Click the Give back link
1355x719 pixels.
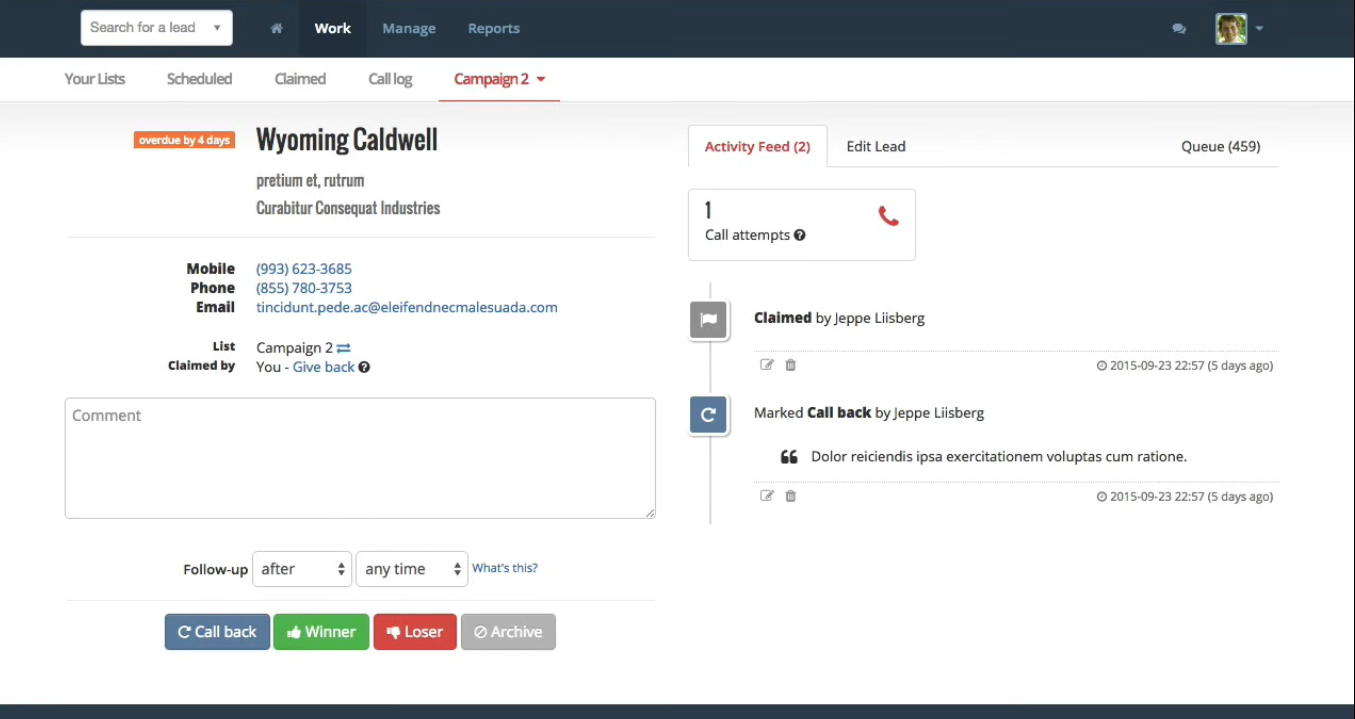(324, 367)
